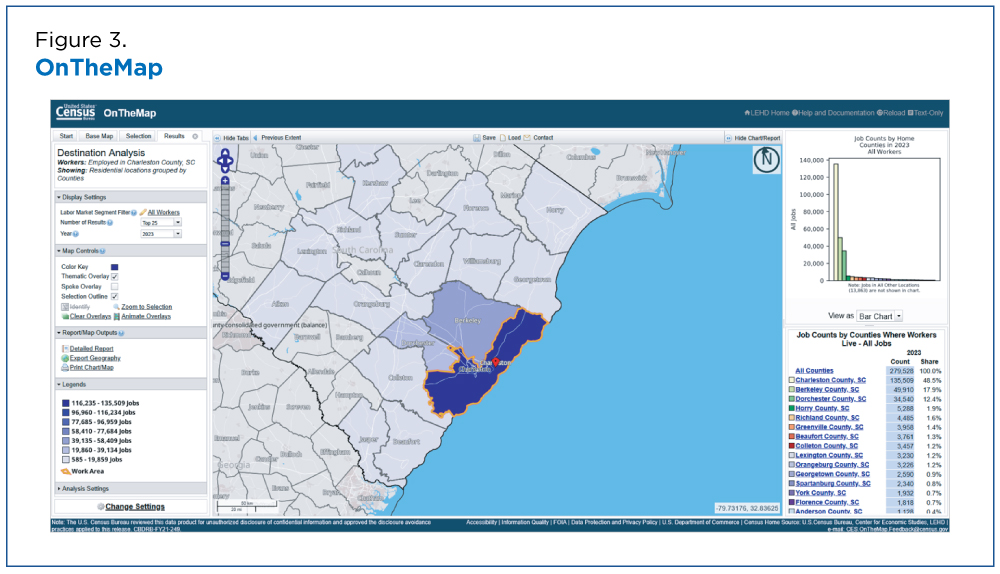Click the Results tab gear icon
Image resolution: width=1000 pixels, height=574 pixels.
(195, 136)
